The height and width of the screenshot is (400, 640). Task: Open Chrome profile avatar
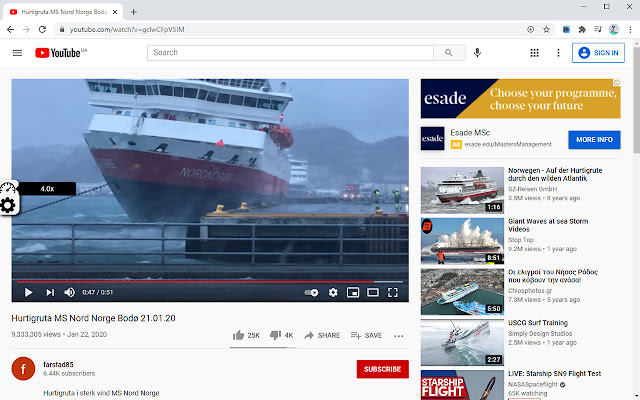click(614, 29)
